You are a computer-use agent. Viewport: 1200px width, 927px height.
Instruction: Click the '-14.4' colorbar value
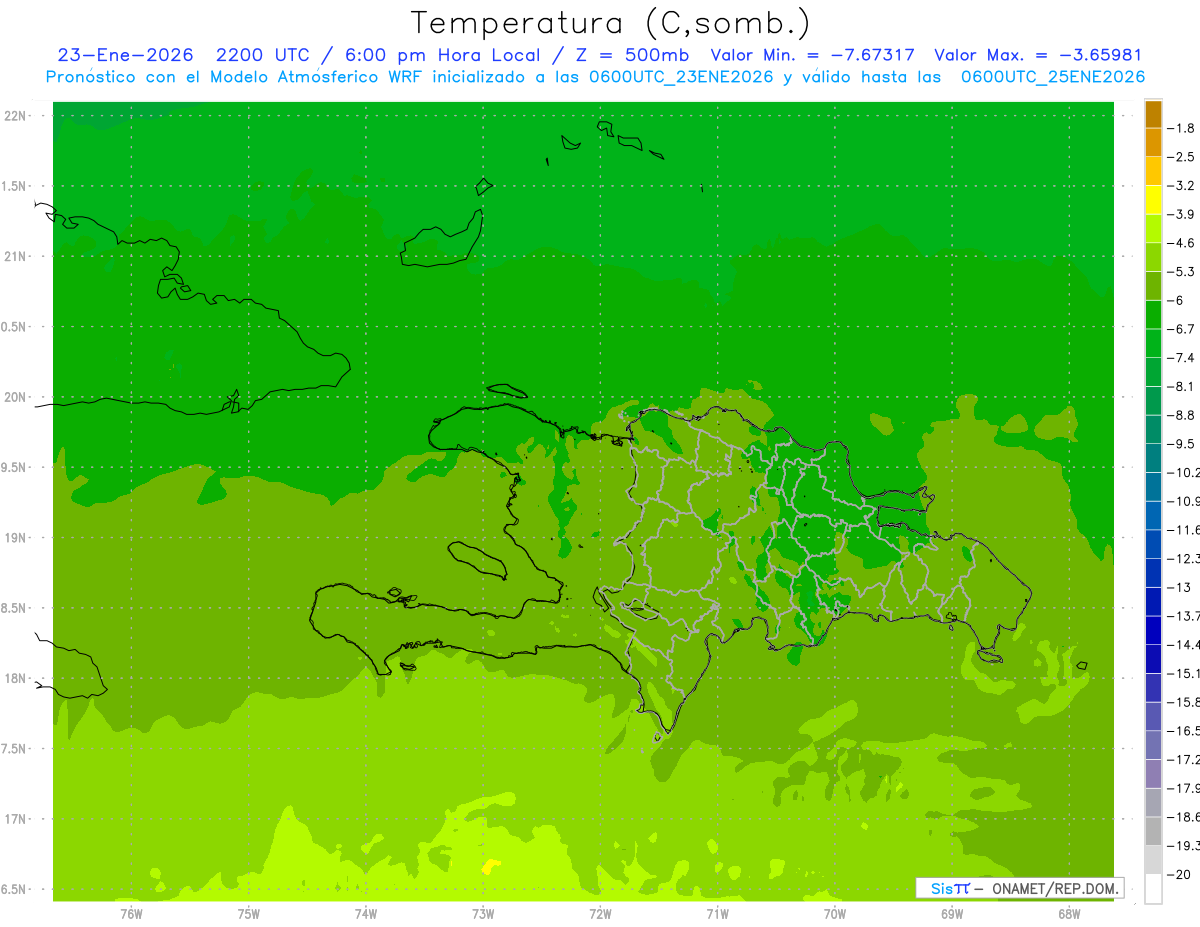pyautogui.click(x=1183, y=644)
